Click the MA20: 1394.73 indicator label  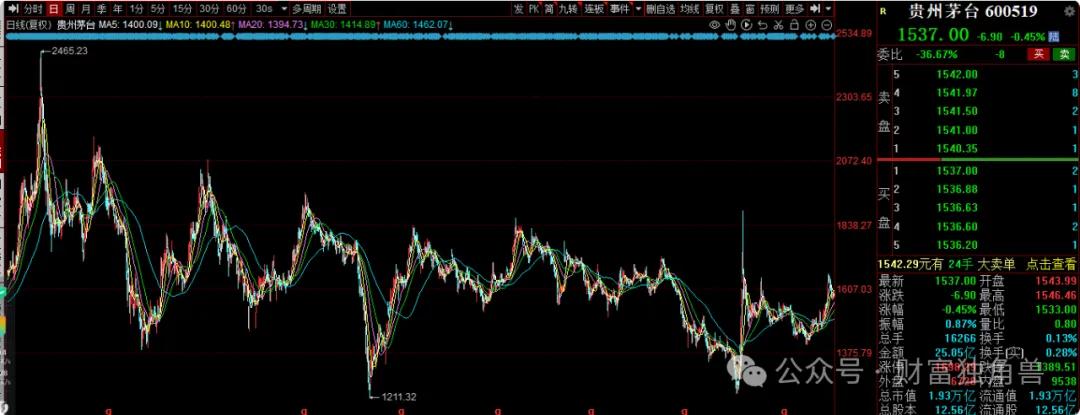pyautogui.click(x=272, y=25)
